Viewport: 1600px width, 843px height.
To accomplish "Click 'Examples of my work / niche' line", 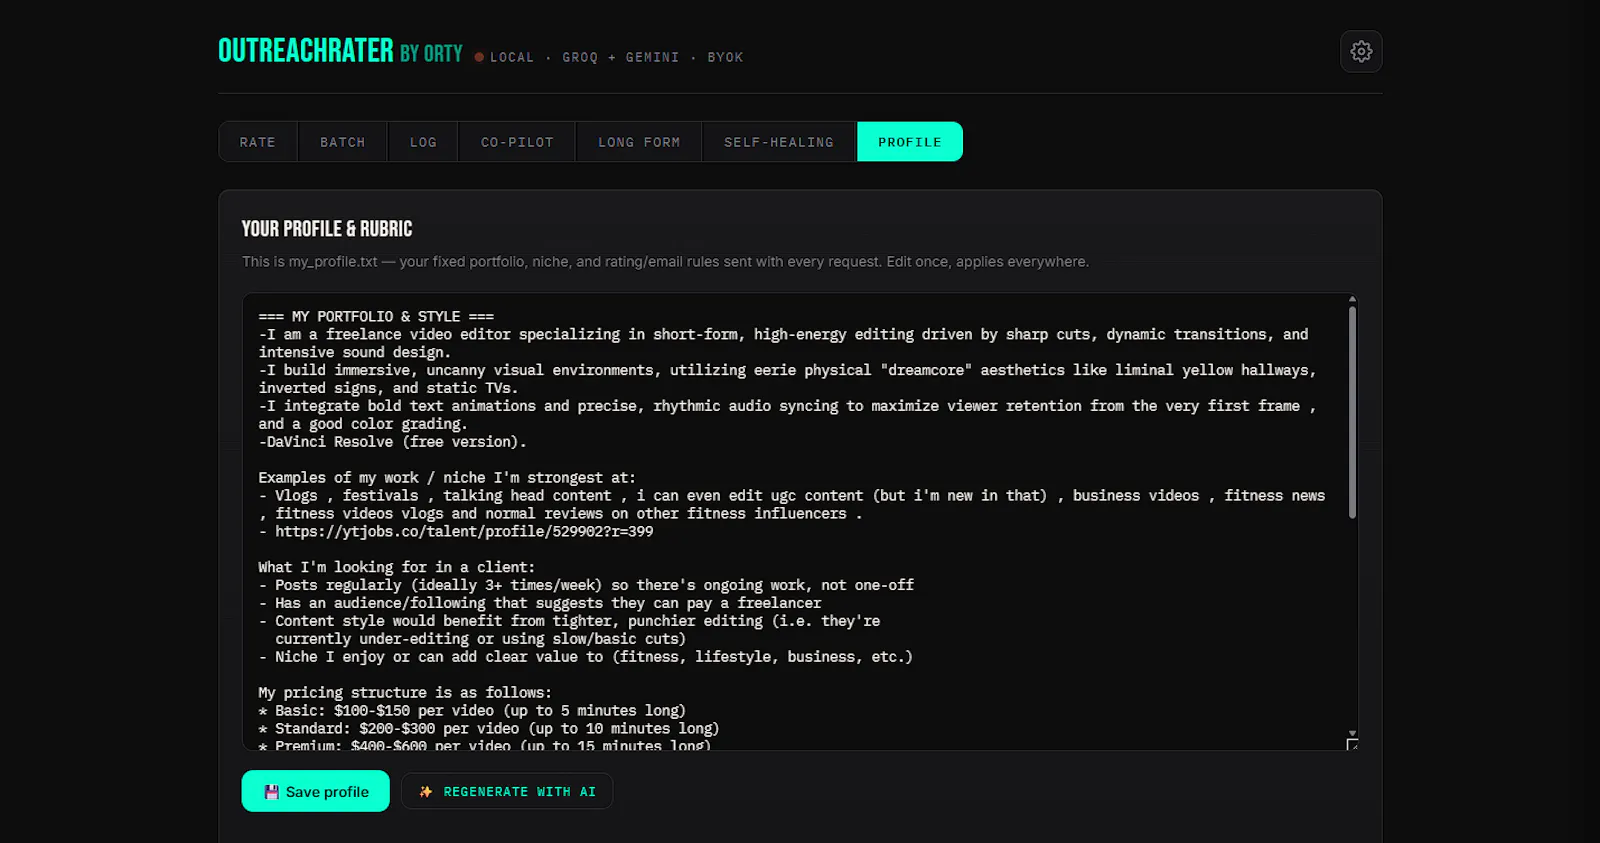I will [447, 478].
